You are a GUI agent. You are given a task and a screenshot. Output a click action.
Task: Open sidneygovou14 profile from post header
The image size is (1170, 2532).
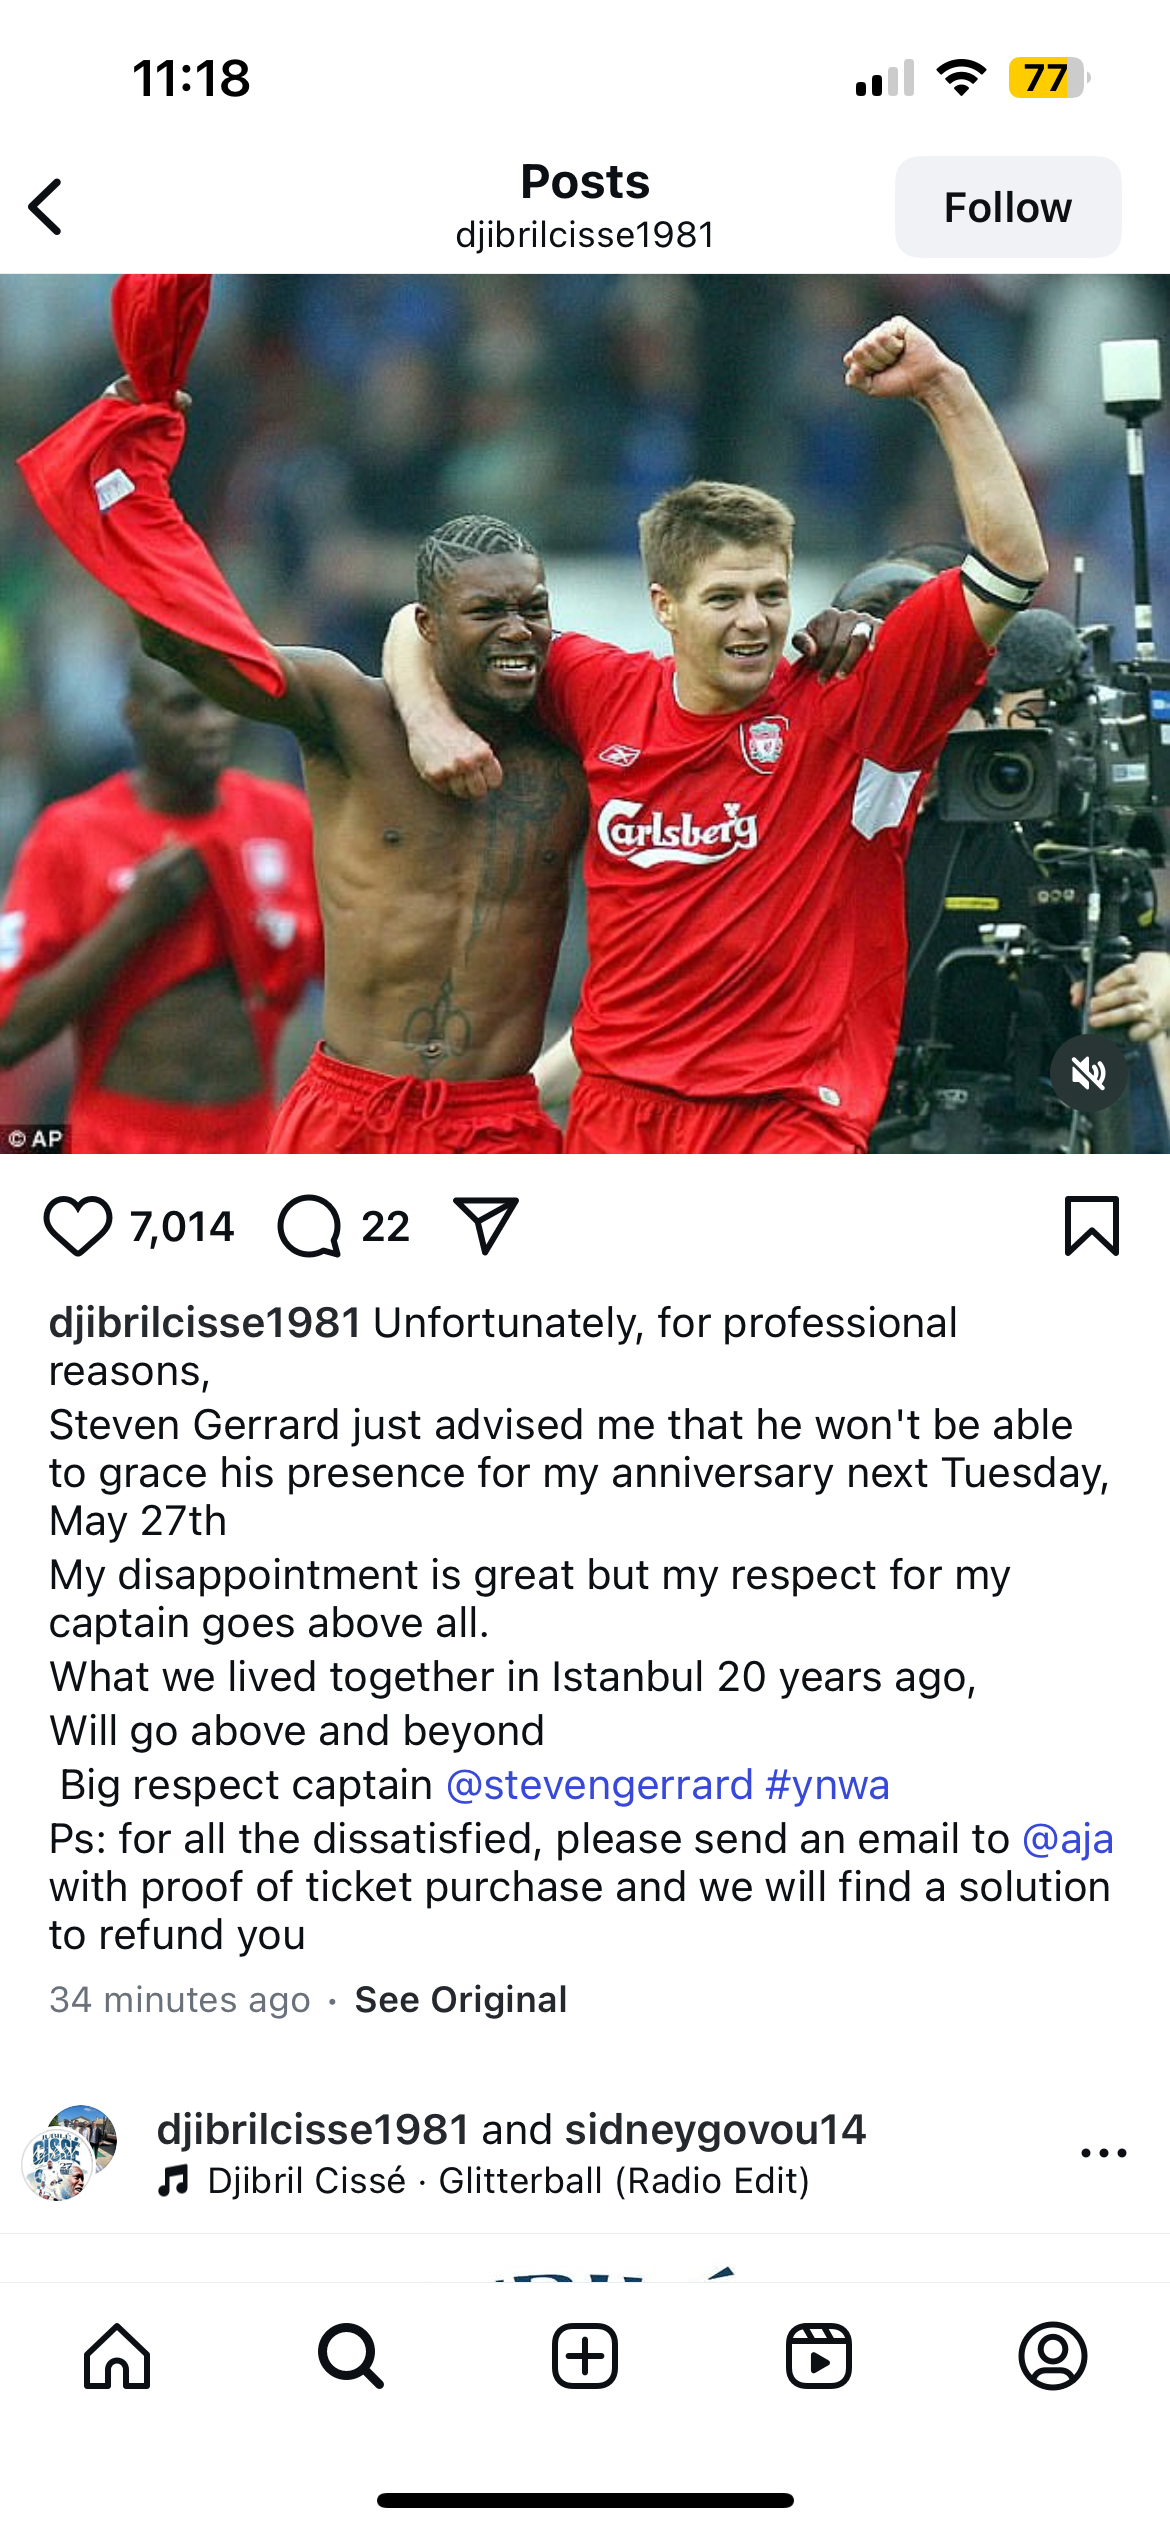pyautogui.click(x=715, y=2129)
